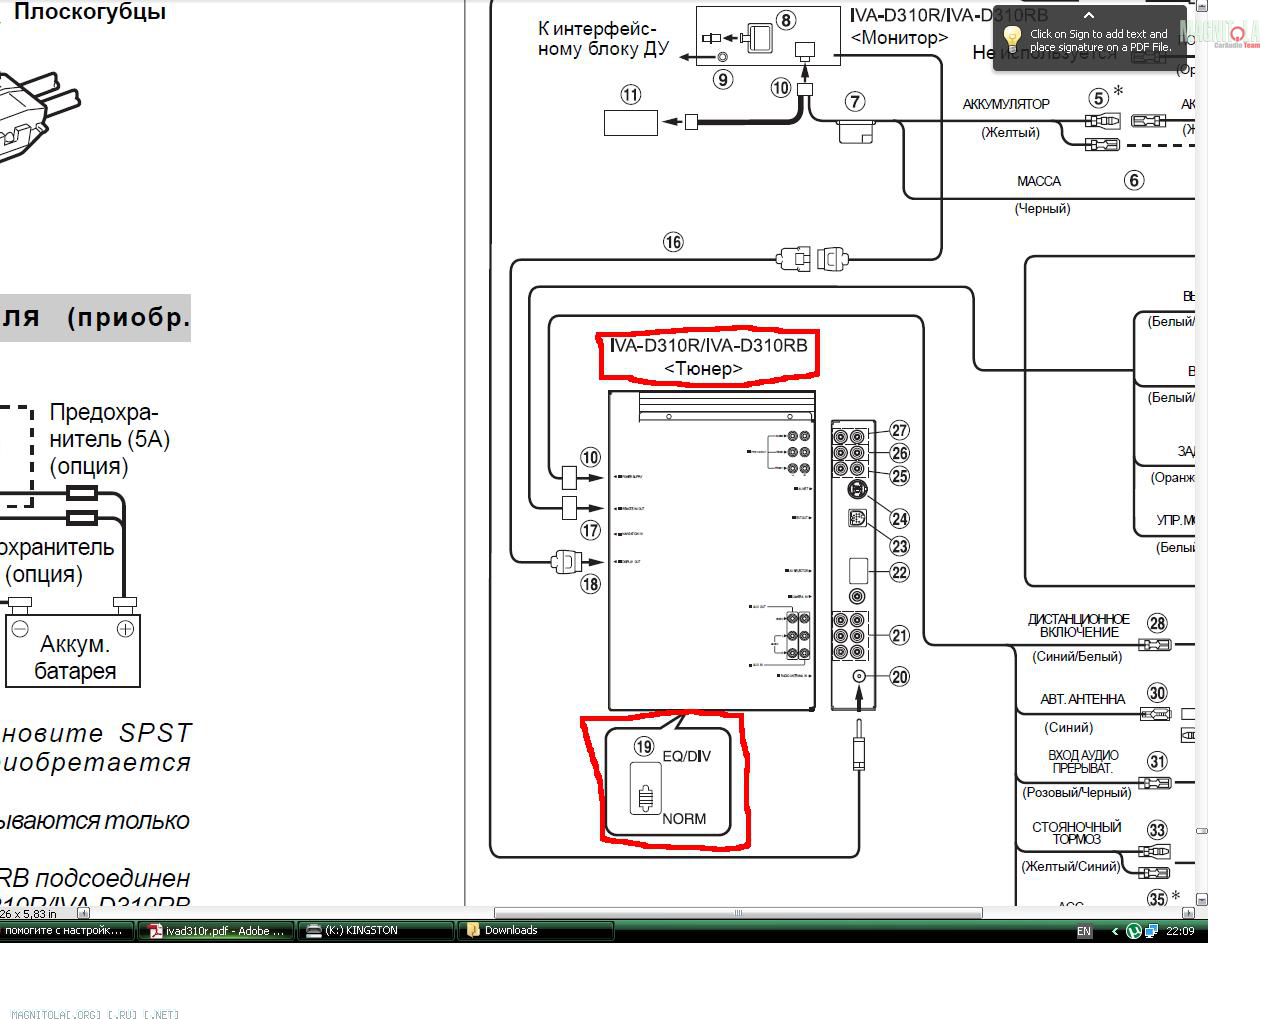
Task: Click the lightbulb icon in the tip popup
Action: (1012, 39)
